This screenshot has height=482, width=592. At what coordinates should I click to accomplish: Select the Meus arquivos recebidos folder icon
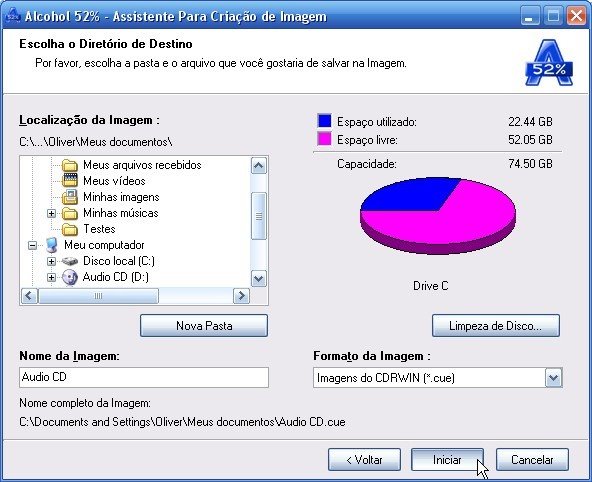pos(70,165)
